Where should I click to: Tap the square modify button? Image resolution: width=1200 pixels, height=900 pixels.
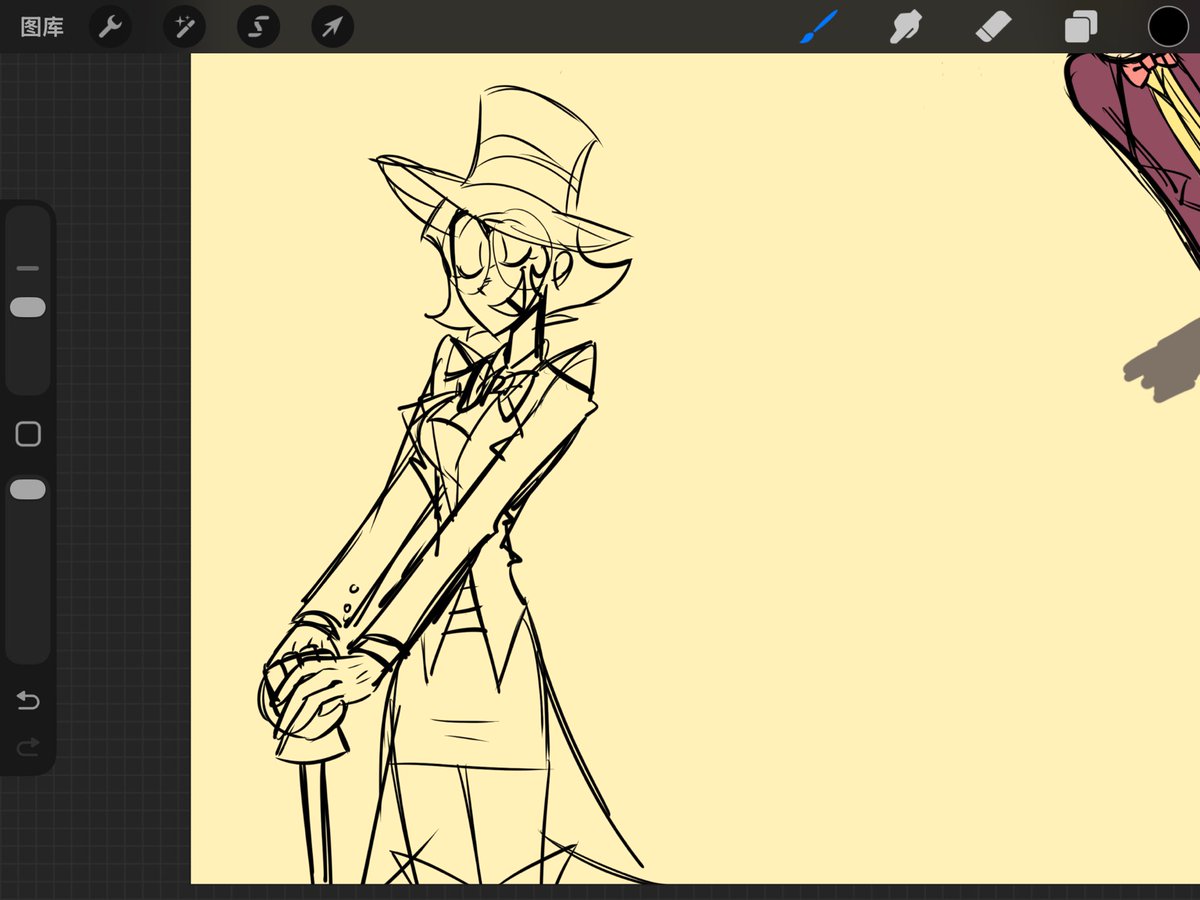point(28,434)
